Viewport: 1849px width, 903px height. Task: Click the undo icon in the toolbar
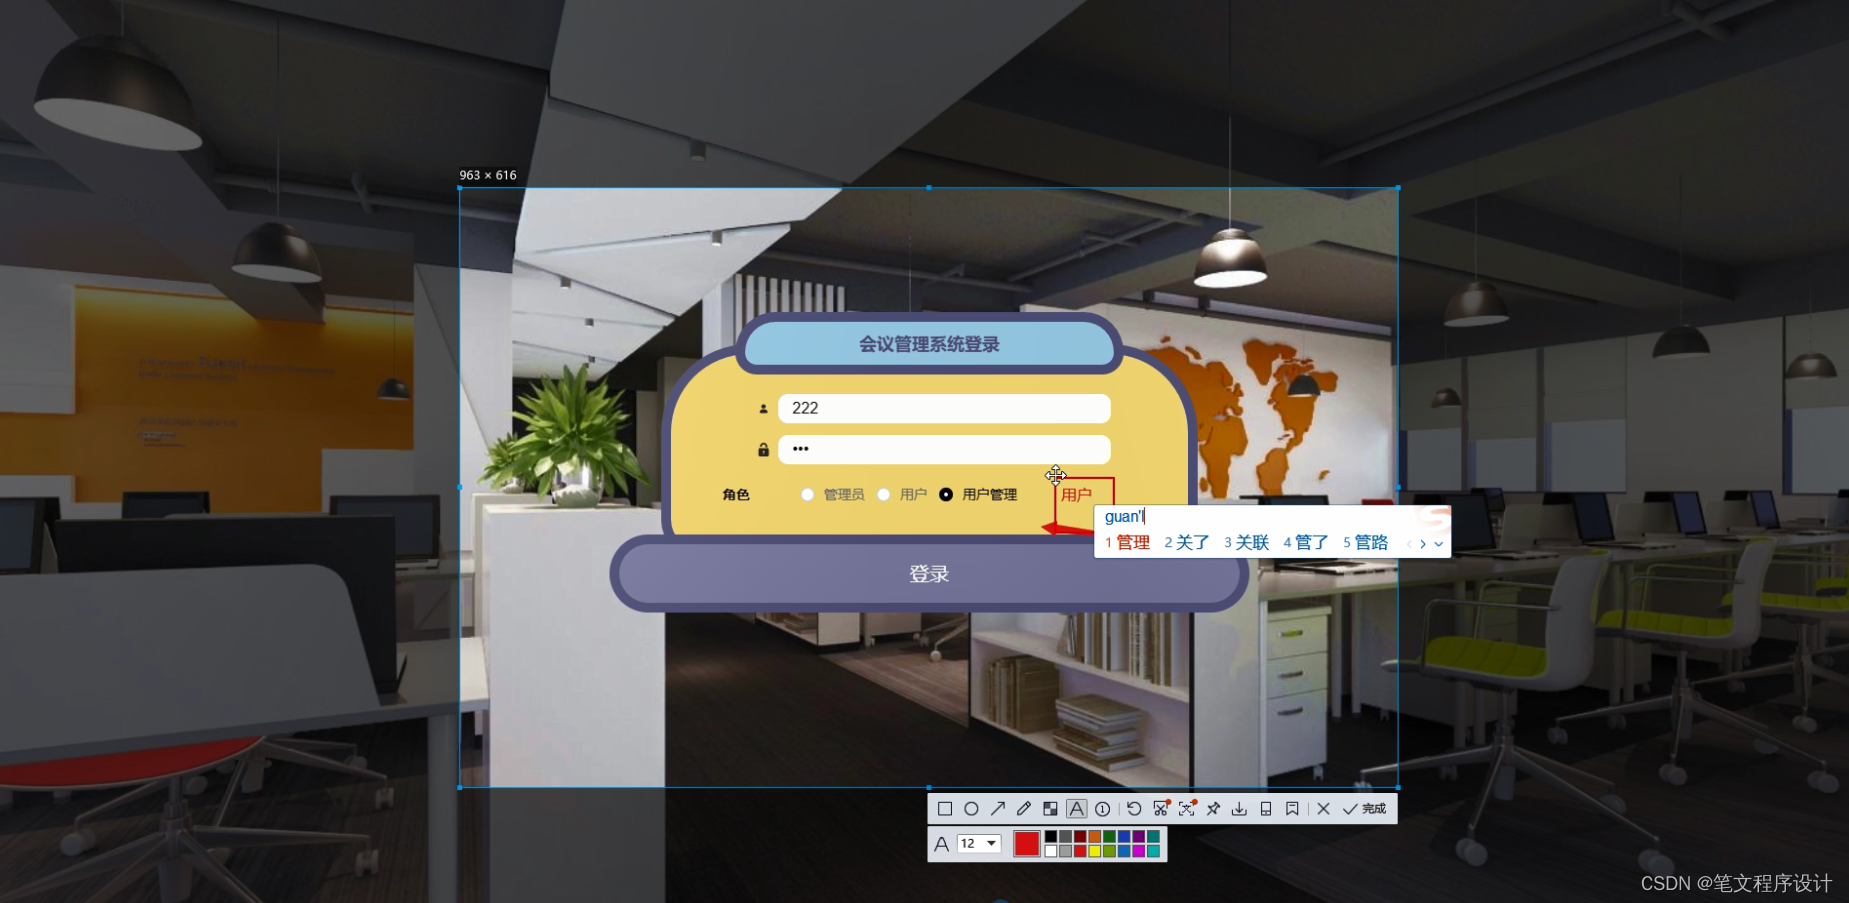pos(1134,808)
